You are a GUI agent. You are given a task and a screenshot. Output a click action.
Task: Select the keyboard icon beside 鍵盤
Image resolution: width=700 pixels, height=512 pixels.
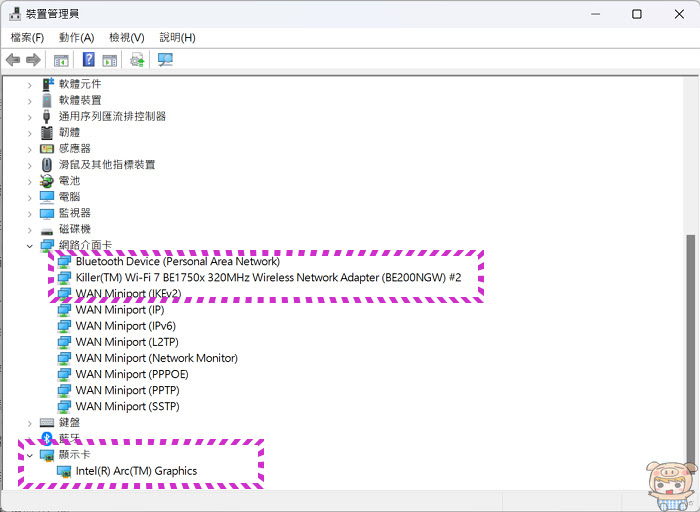47,422
